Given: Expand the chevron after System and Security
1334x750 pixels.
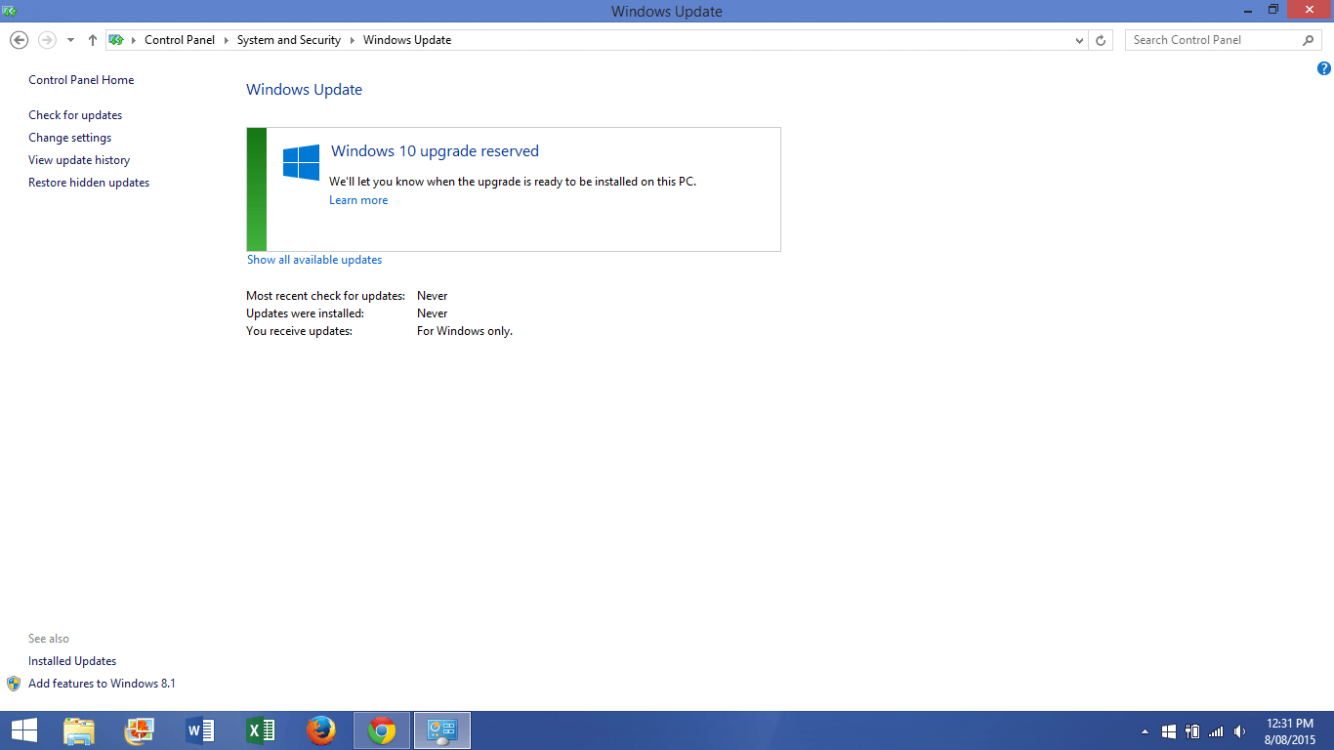Looking at the screenshot, I should pyautogui.click(x=352, y=40).
